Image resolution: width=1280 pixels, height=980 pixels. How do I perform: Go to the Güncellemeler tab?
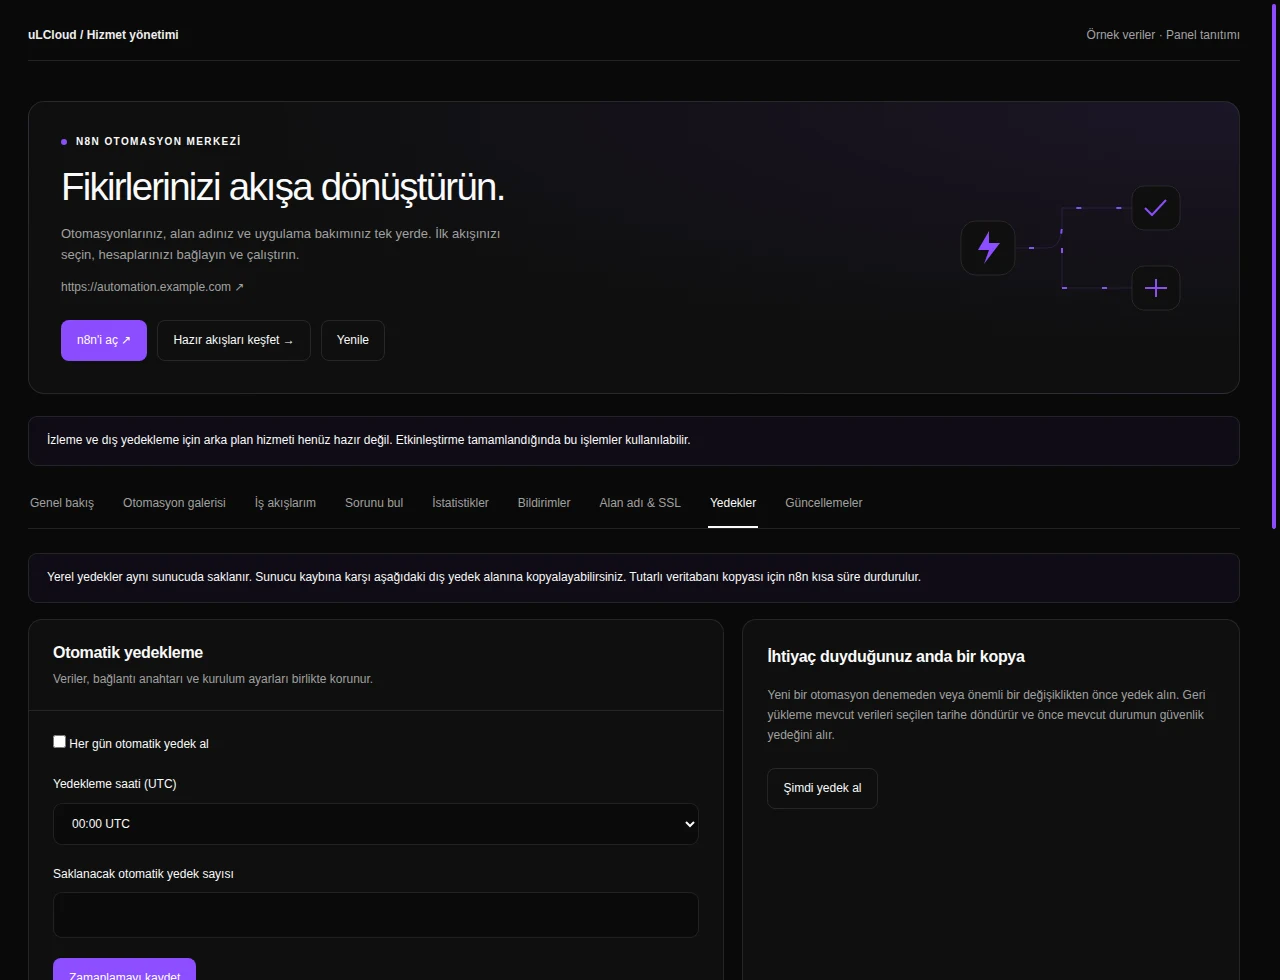(x=824, y=503)
